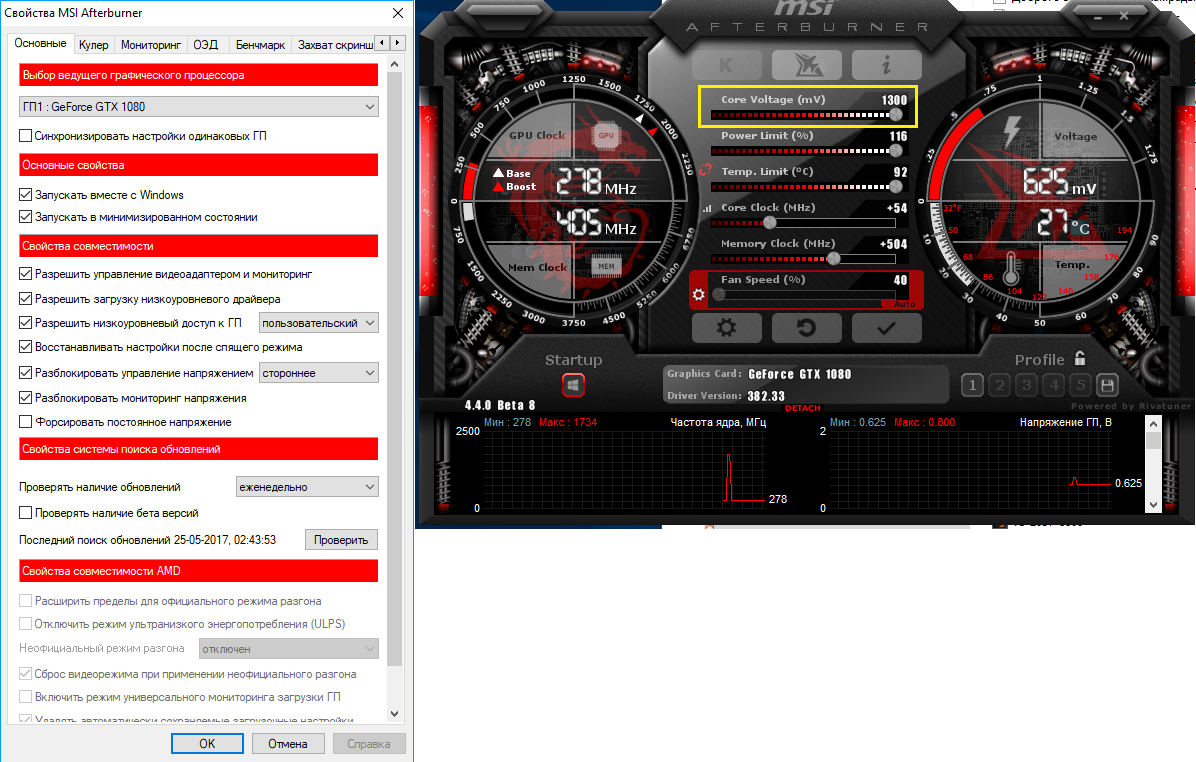Enable synchronizing settings of identical GPUs
Screen dimensions: 1196x762
(x=25, y=136)
